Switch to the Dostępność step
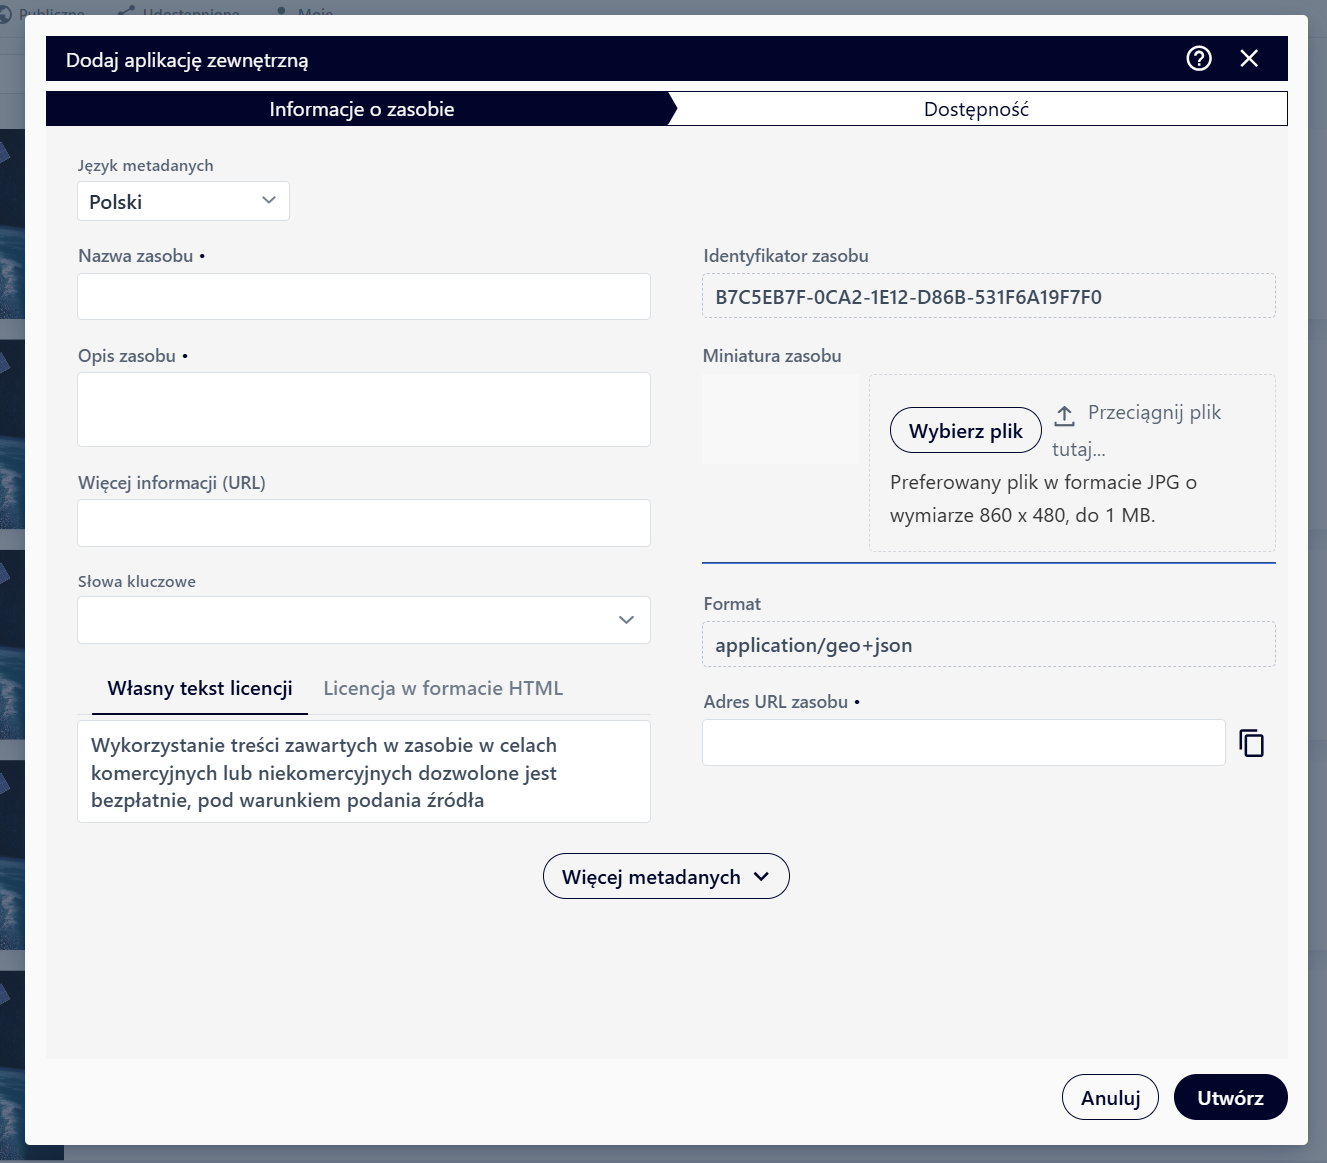 click(x=976, y=109)
